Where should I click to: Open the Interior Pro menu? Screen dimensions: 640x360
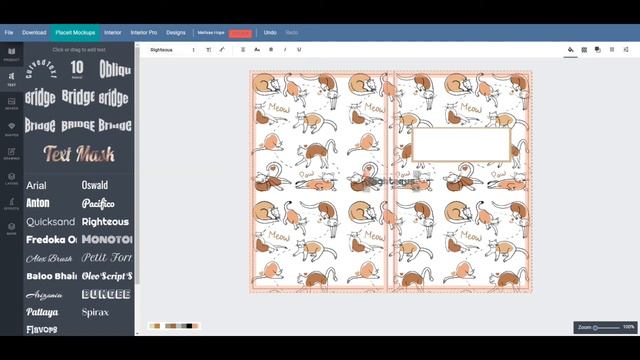pos(144,33)
